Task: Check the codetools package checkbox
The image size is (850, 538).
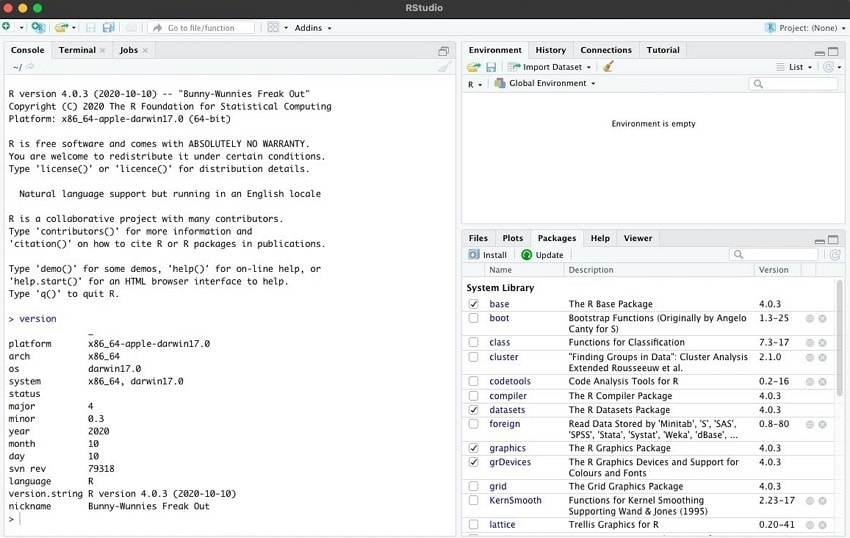Action: pyautogui.click(x=473, y=381)
